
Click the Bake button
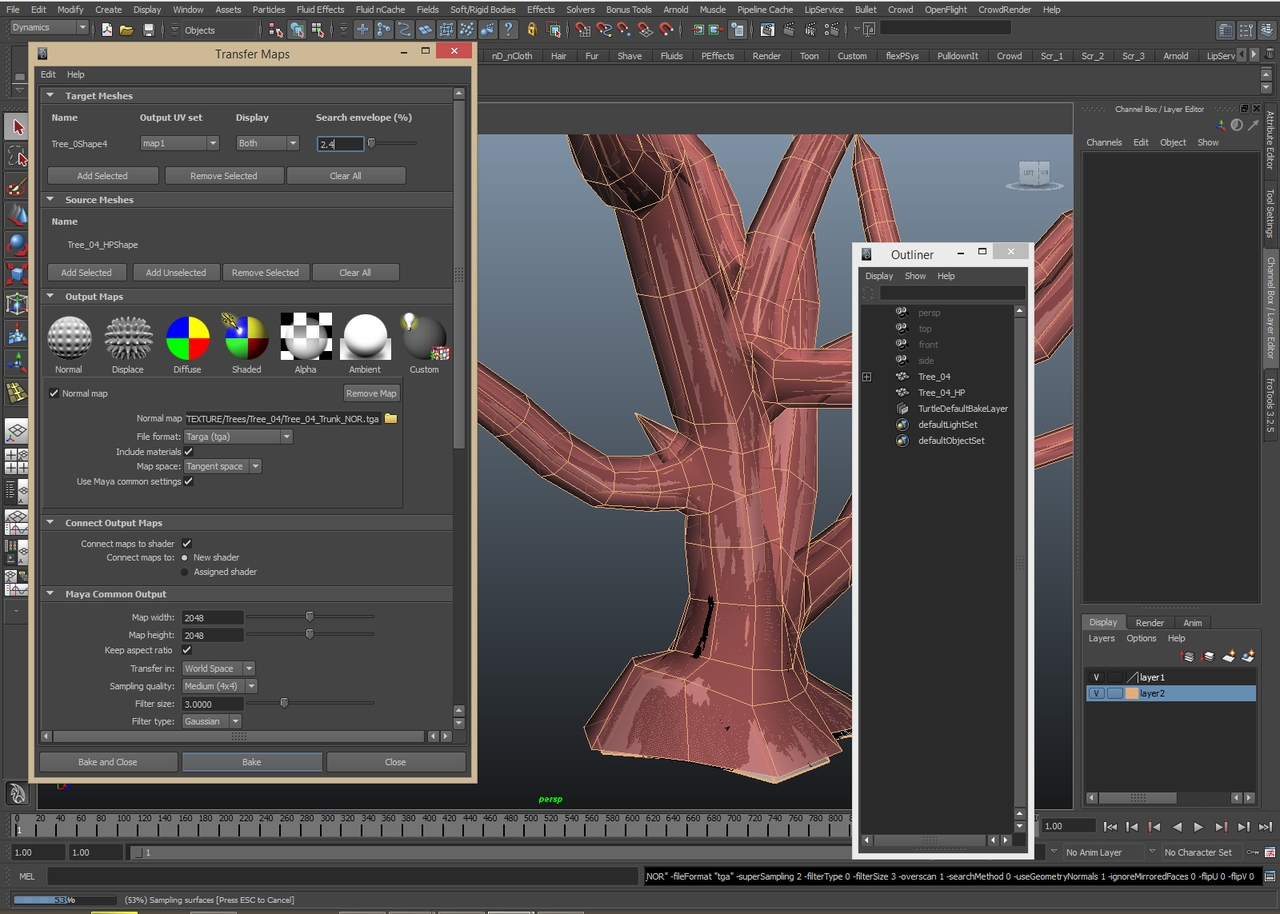click(x=252, y=762)
